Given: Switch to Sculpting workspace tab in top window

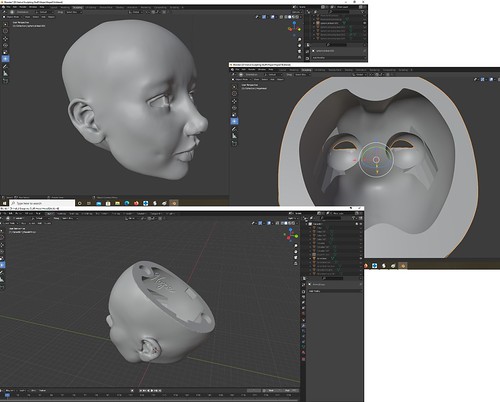Looking at the screenshot, I should click(x=77, y=7).
